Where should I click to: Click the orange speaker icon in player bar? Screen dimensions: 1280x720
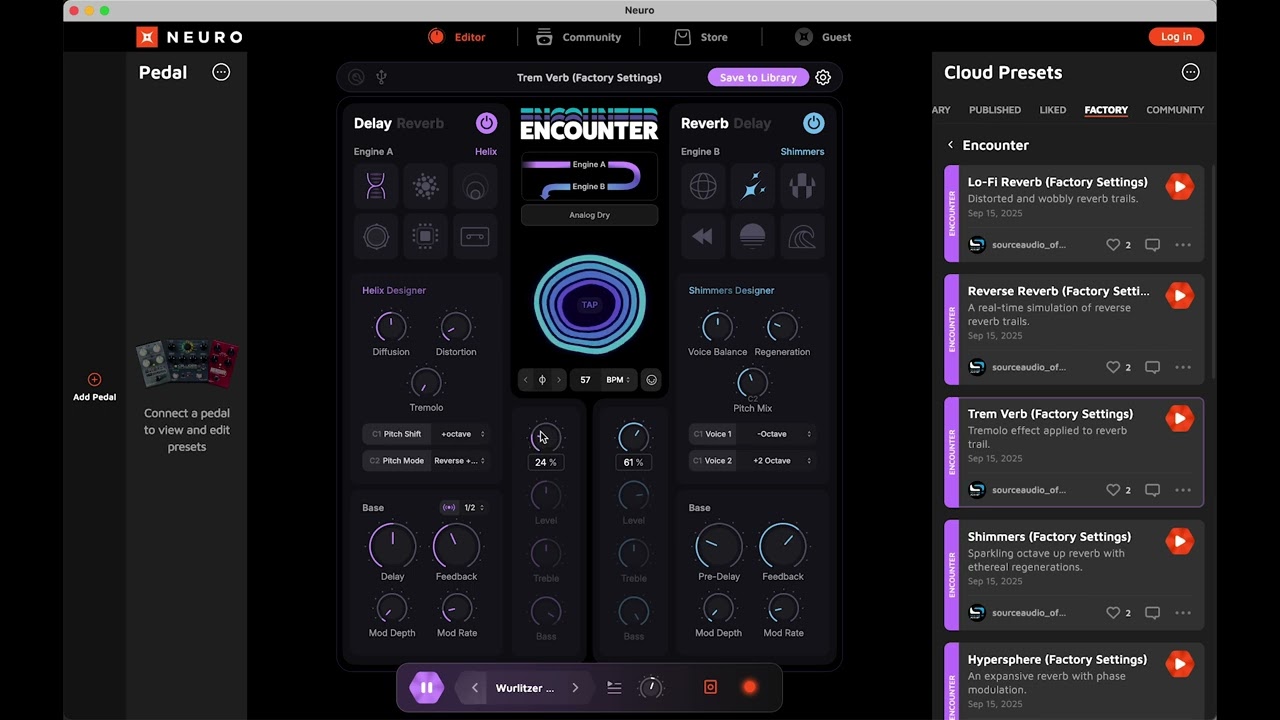(x=710, y=687)
